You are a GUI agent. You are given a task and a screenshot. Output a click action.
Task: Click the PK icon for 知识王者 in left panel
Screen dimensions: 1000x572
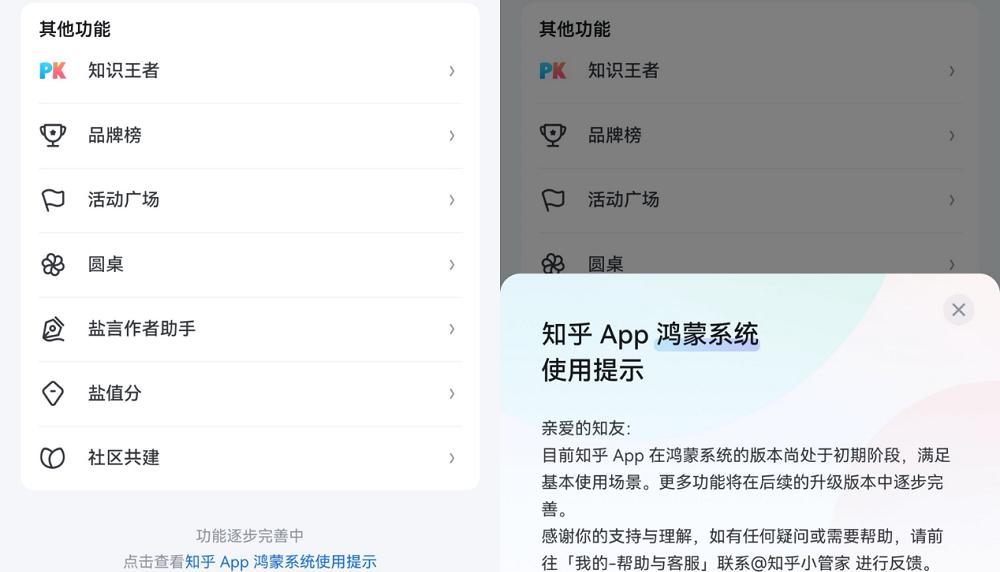[x=52, y=70]
